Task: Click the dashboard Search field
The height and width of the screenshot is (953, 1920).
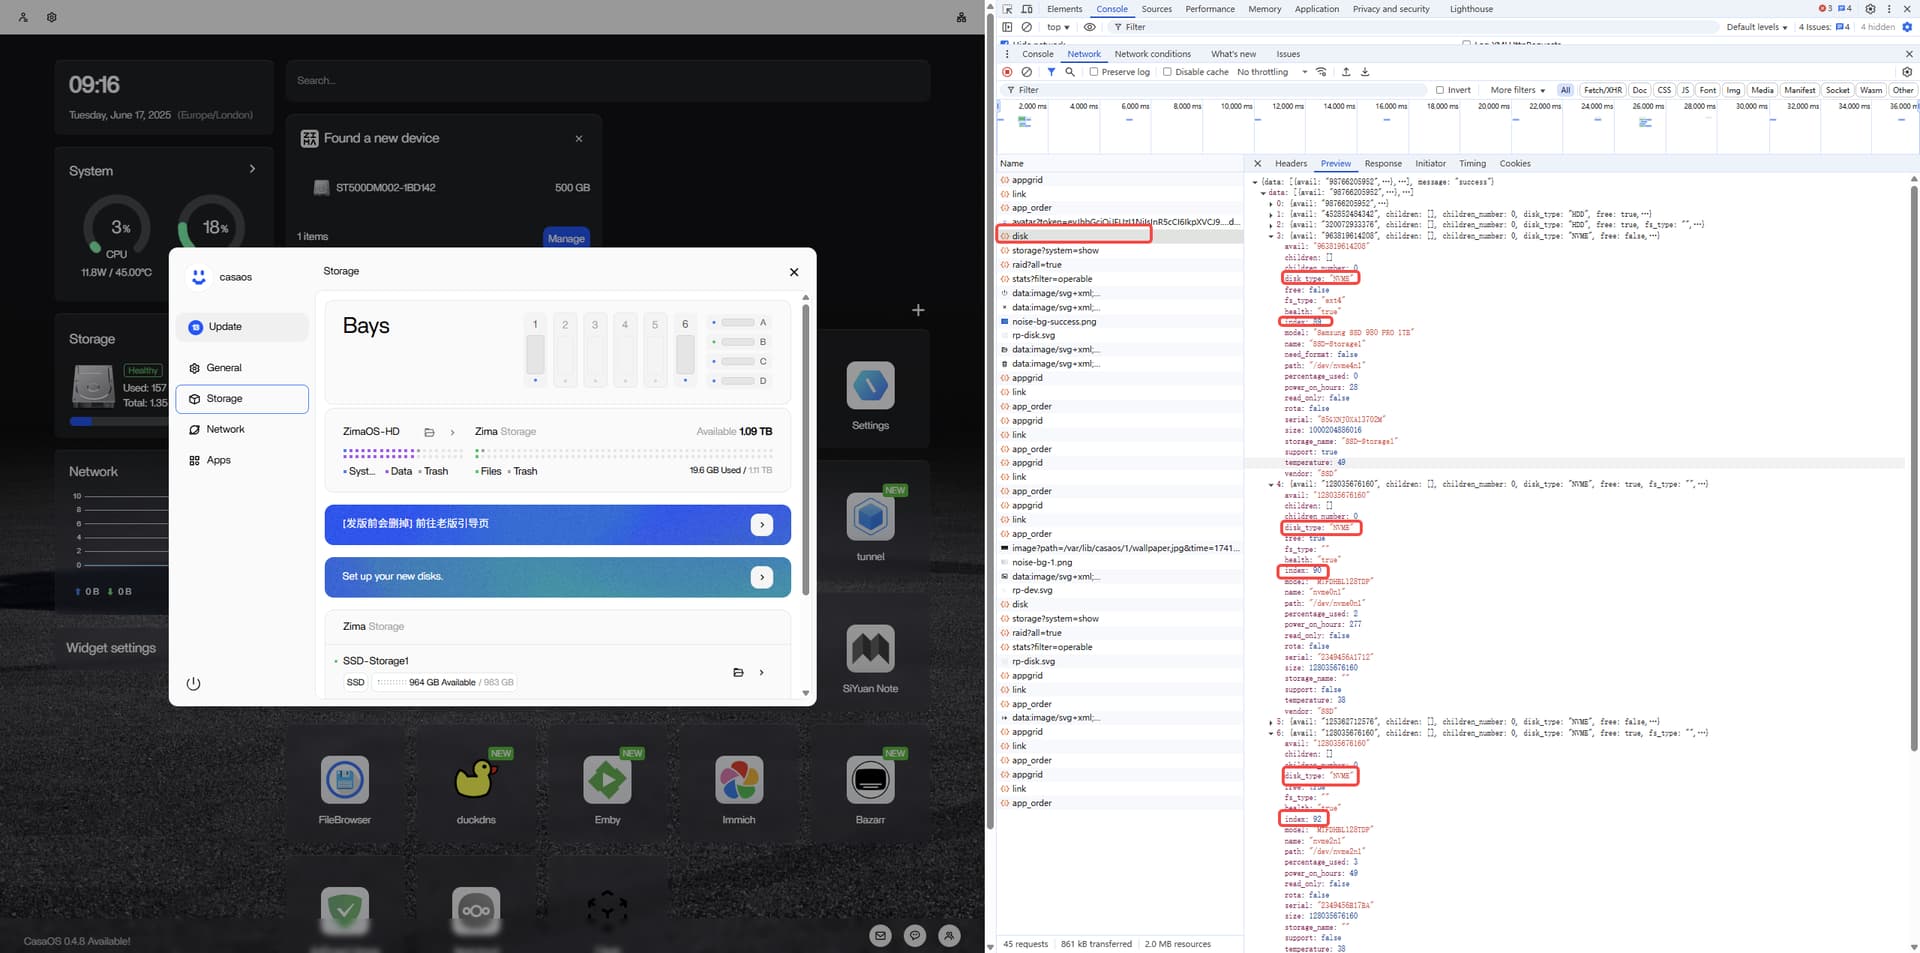Action: pos(608,81)
